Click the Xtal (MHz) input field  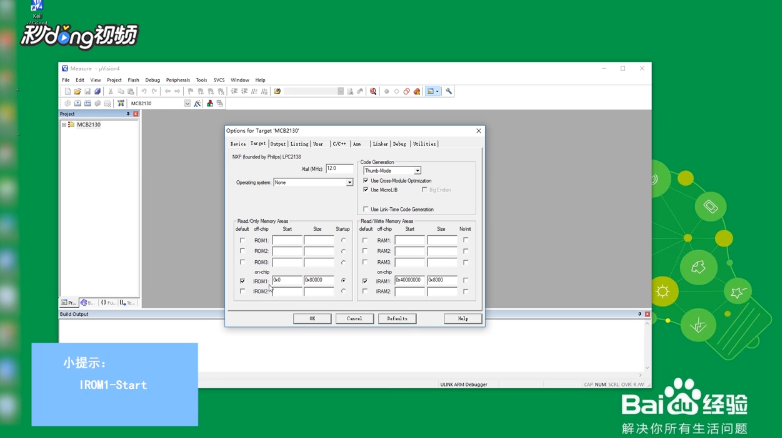[339, 169]
